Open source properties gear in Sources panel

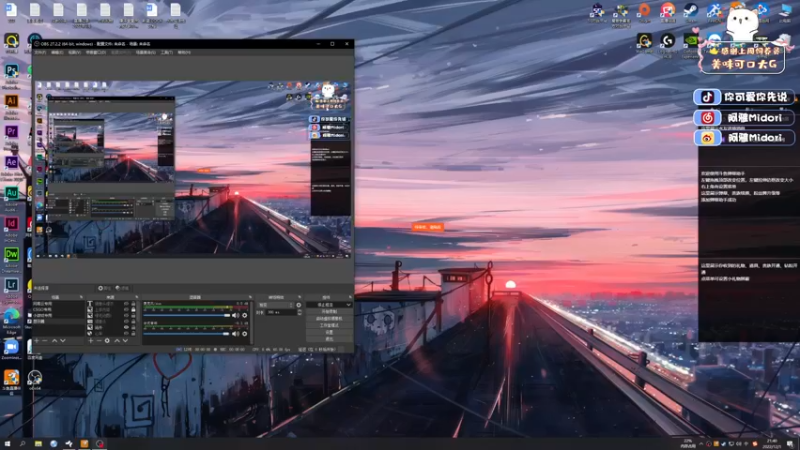[107, 340]
